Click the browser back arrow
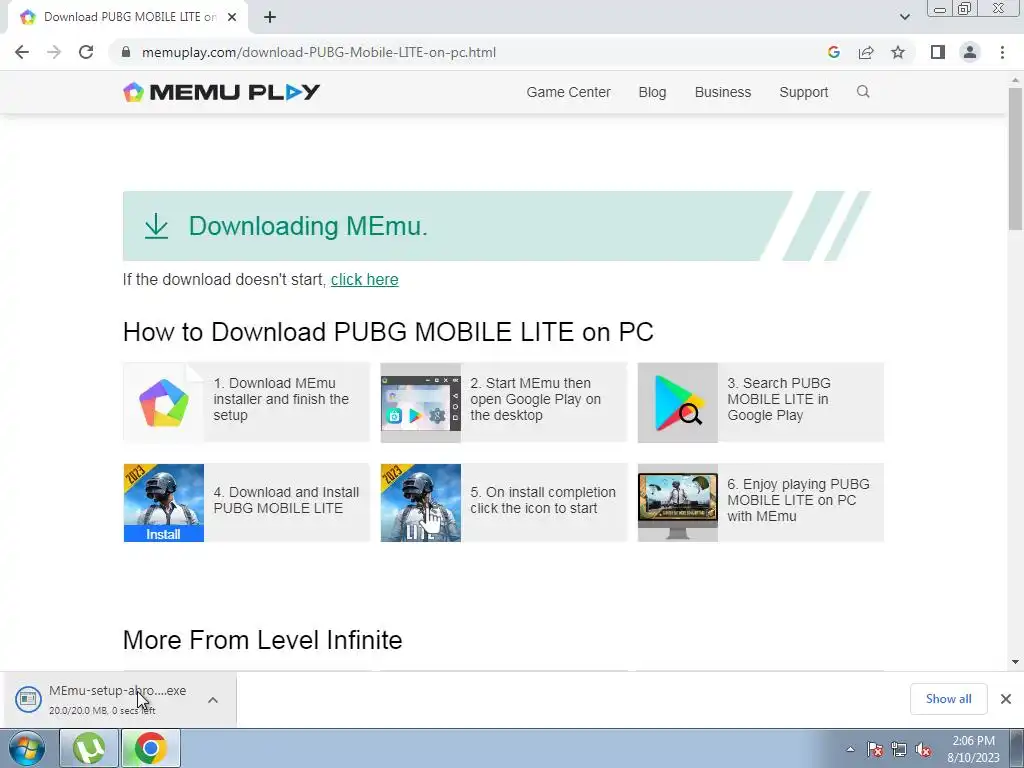1024x768 pixels. click(x=22, y=52)
